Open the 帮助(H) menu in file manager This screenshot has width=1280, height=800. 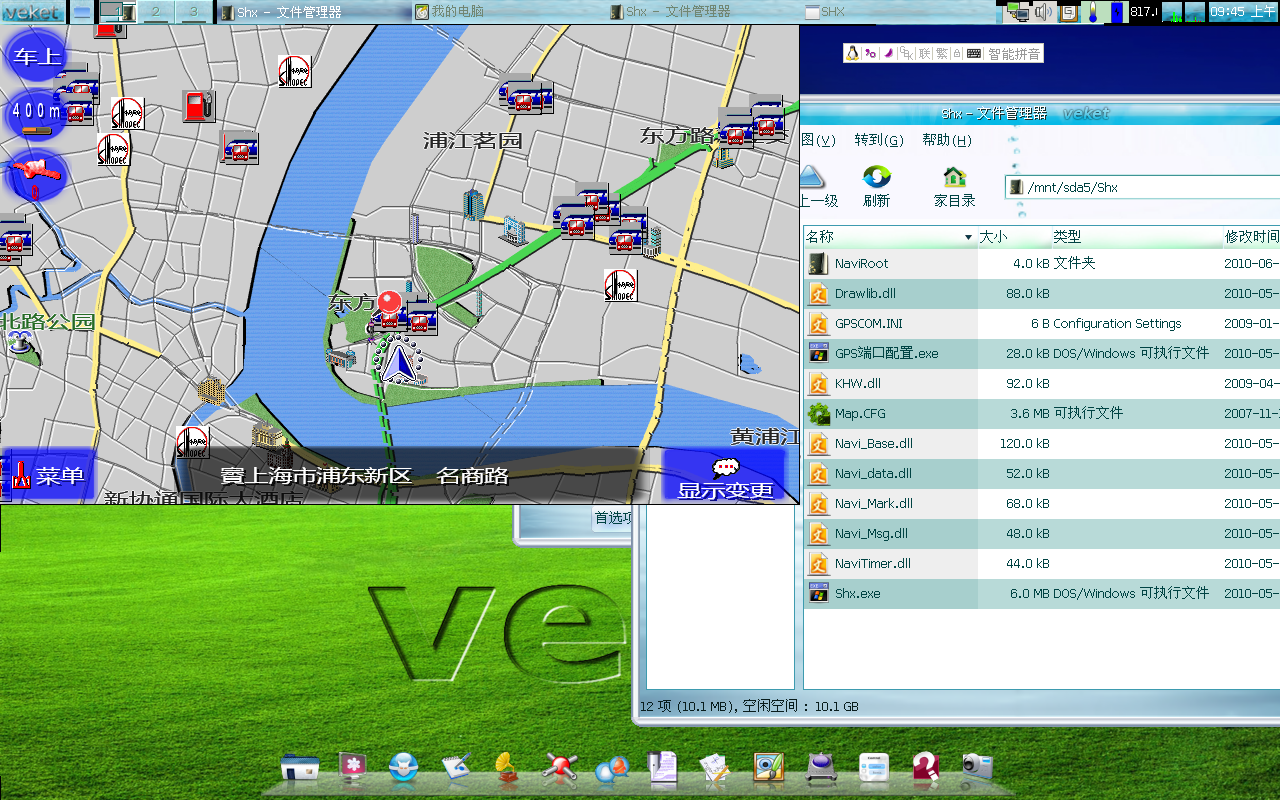(x=947, y=140)
